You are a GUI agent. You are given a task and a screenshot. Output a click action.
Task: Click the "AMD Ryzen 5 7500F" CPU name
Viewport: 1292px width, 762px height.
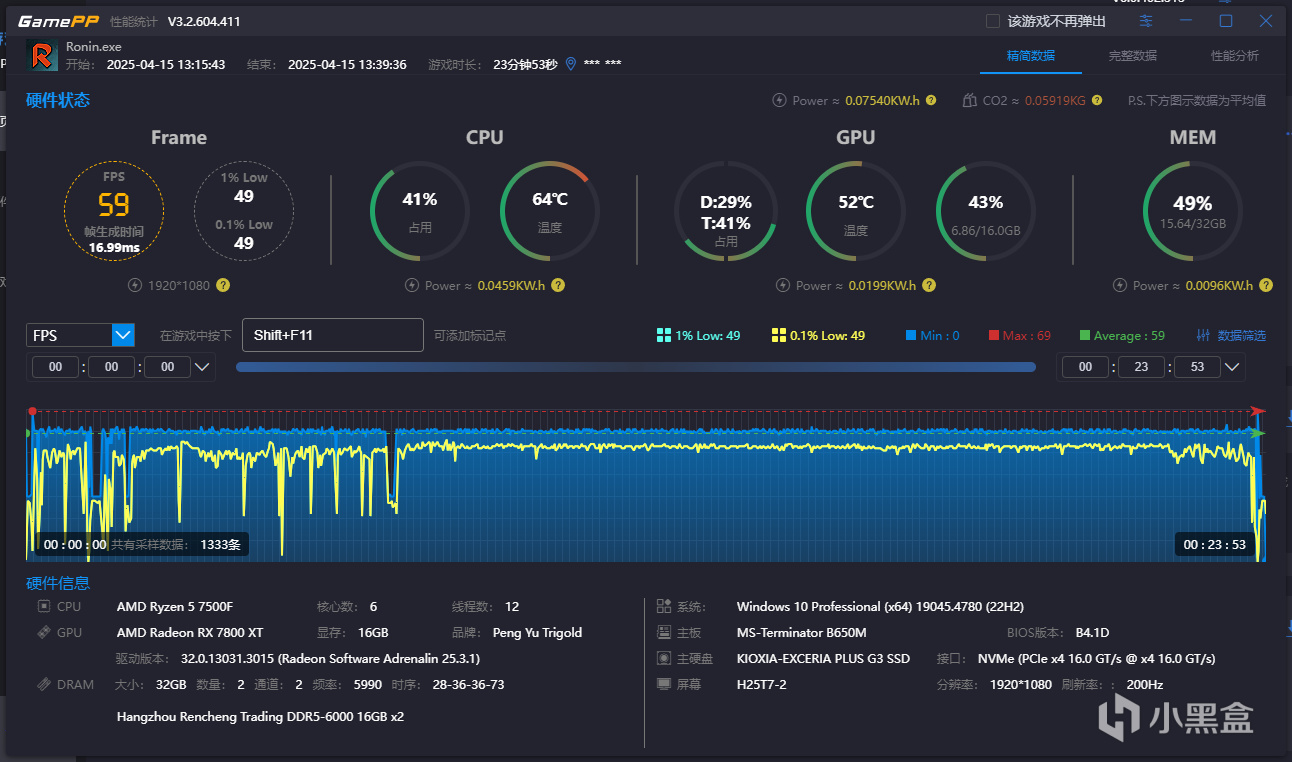173,606
